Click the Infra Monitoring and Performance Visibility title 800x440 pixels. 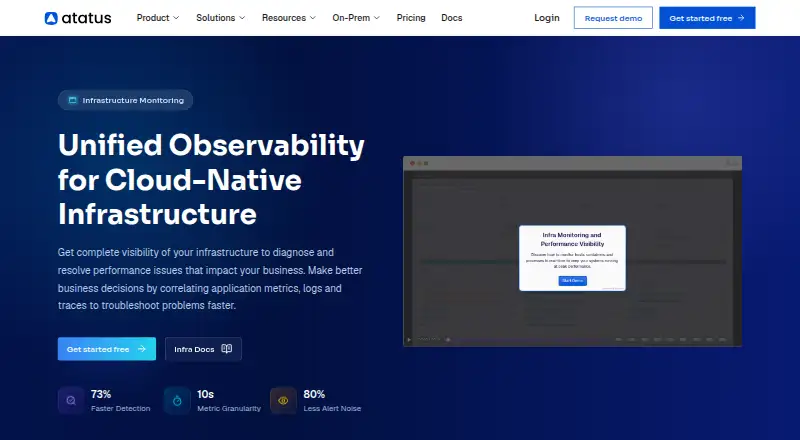[572, 239]
